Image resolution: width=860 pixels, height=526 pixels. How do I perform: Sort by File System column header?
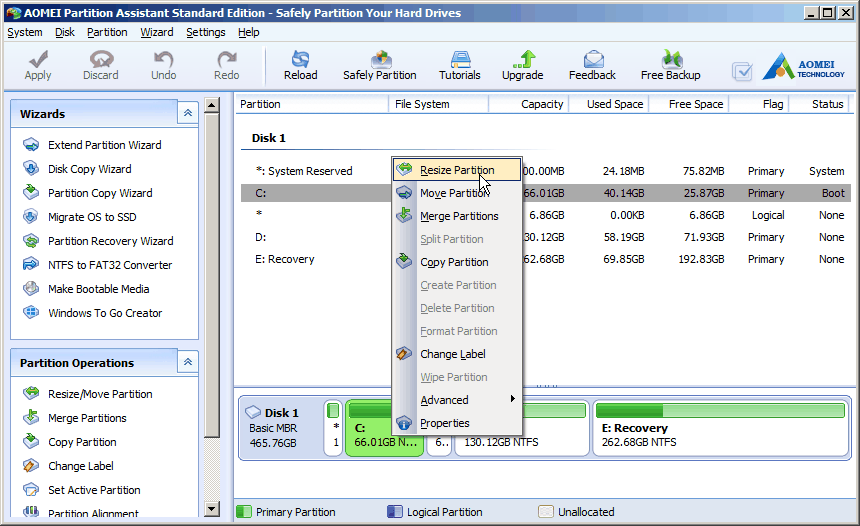tap(439, 104)
